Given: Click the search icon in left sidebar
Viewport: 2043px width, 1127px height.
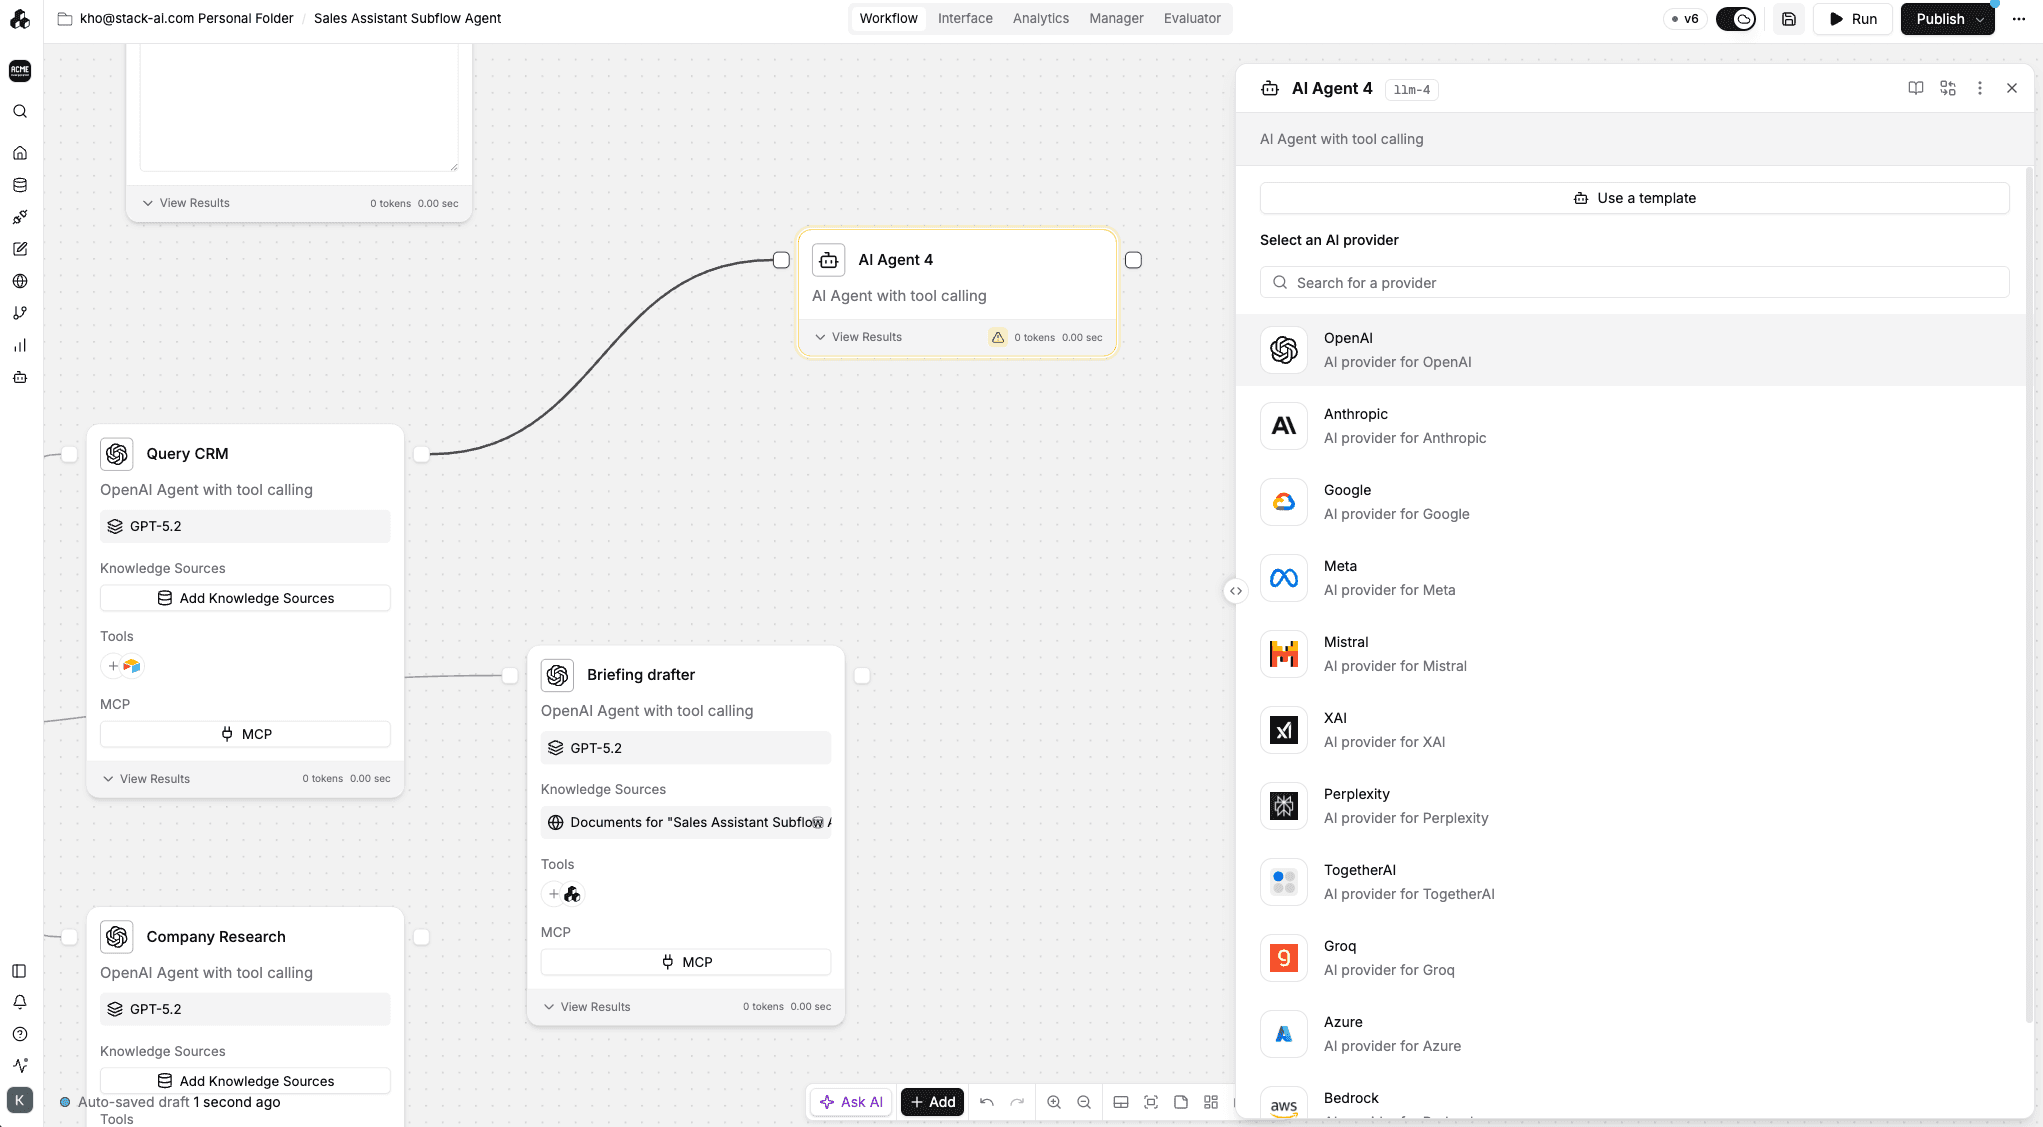Looking at the screenshot, I should [x=20, y=112].
